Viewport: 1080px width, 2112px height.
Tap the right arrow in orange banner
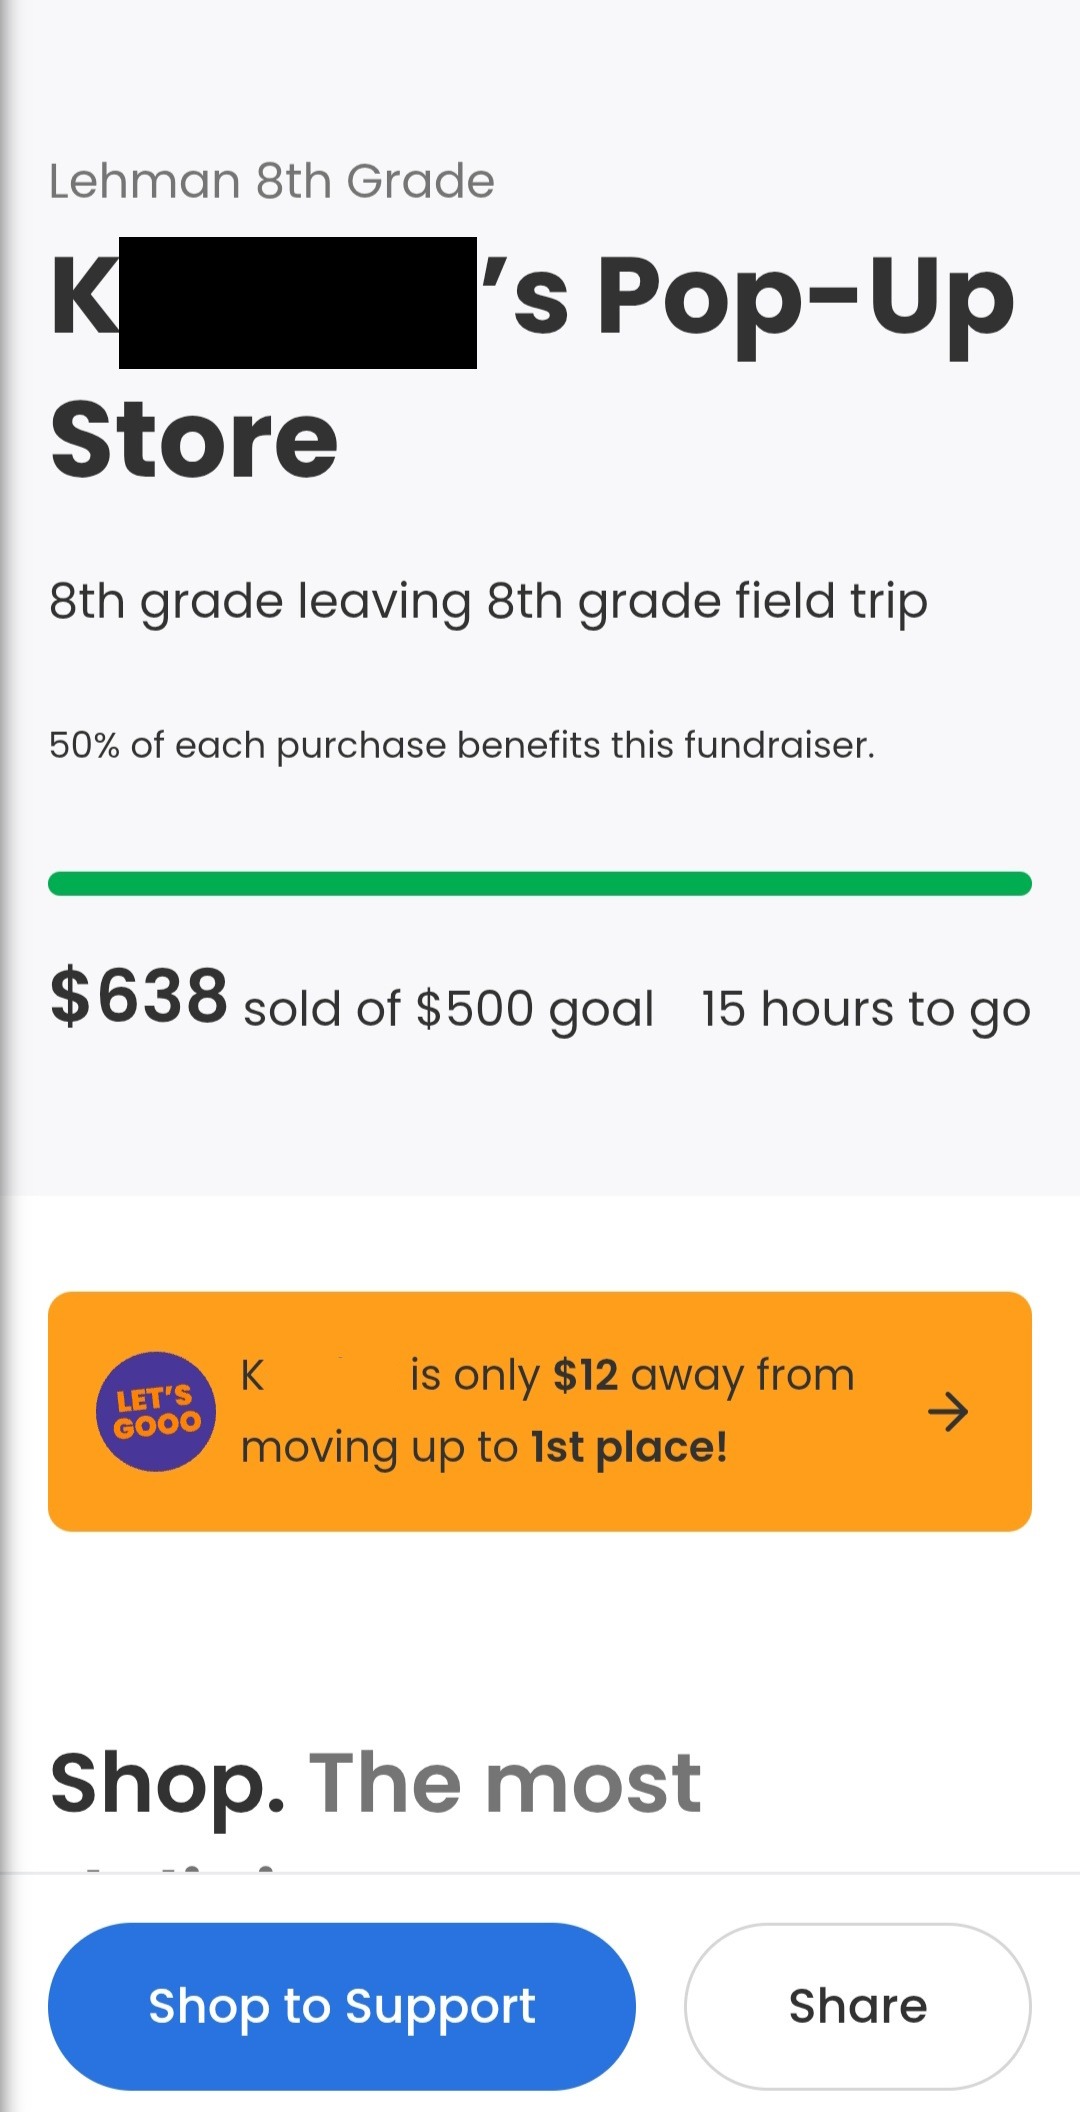(947, 1411)
